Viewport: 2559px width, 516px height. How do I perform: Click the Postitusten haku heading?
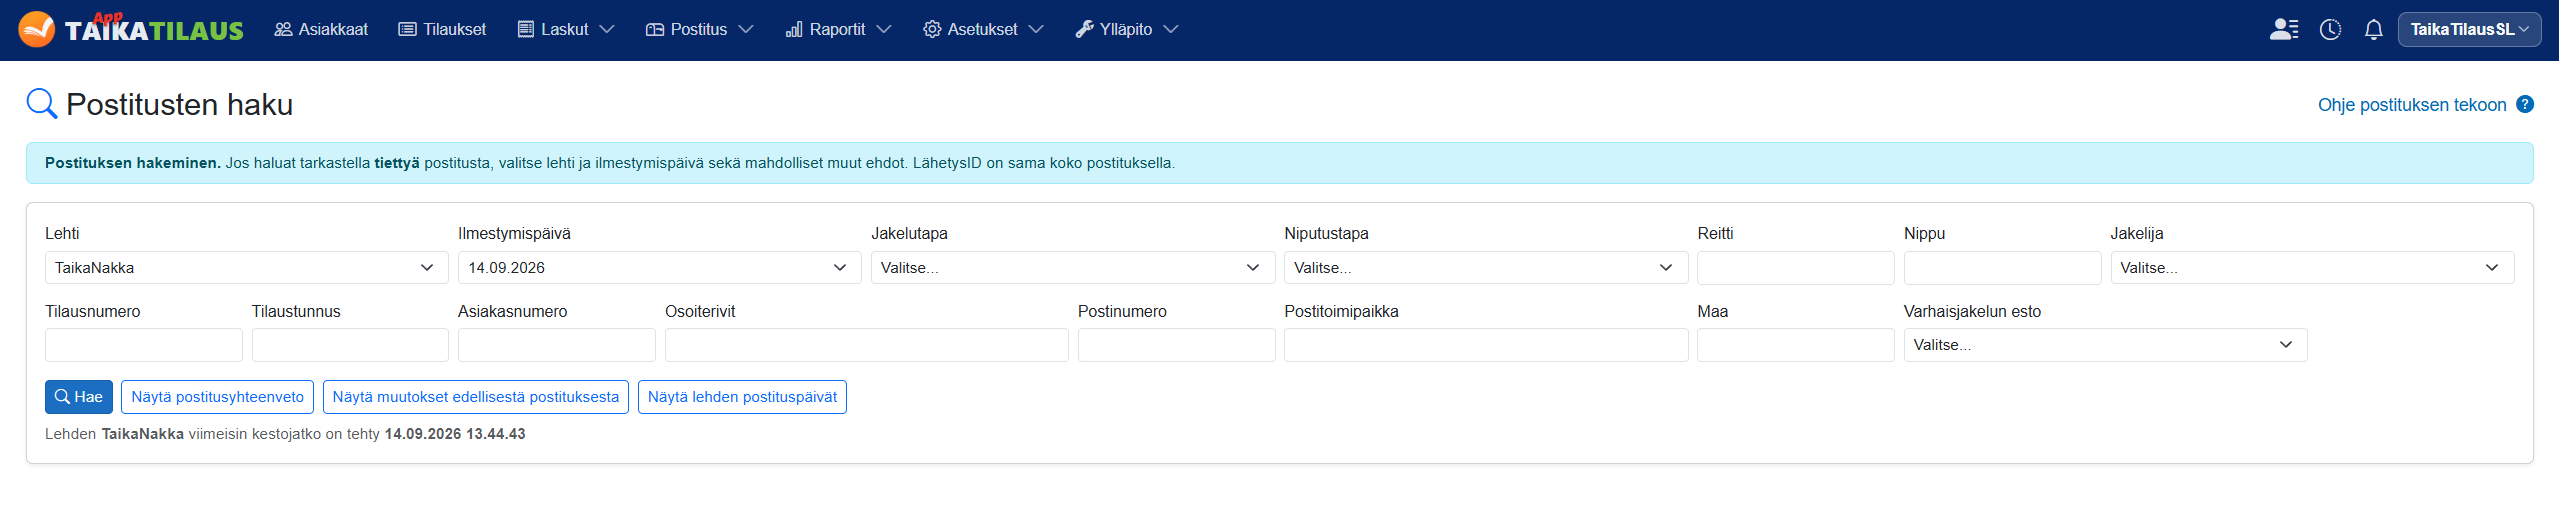point(180,104)
